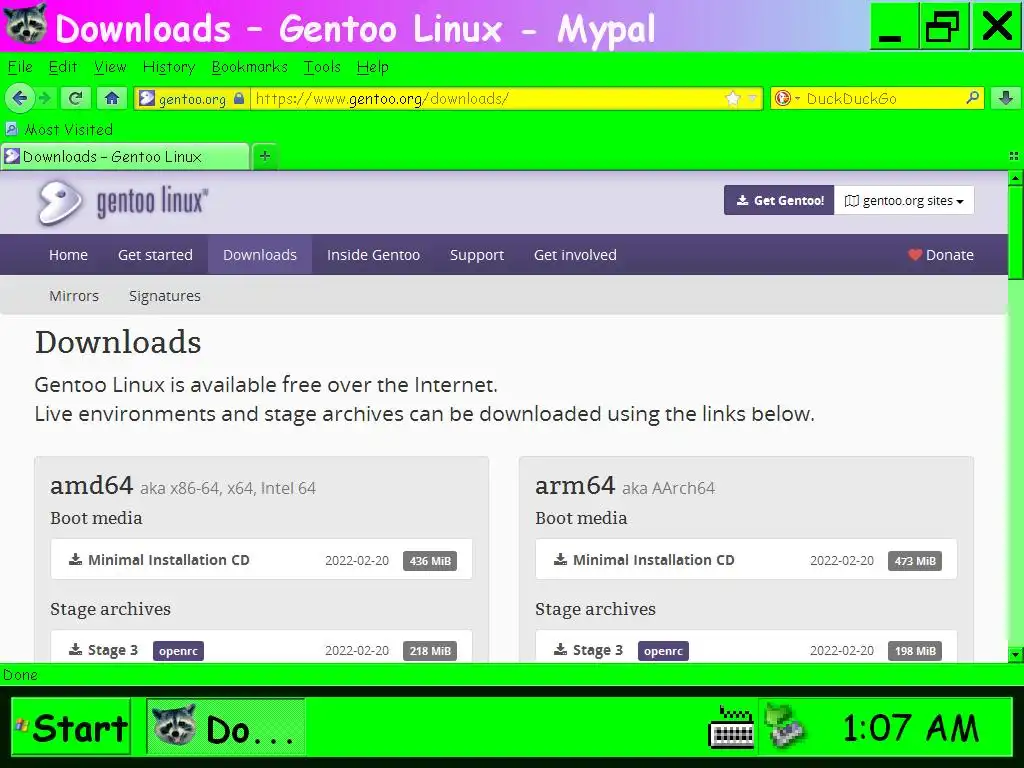The image size is (1024, 768).
Task: Open the Mirrors sub-navigation link
Action: click(74, 296)
